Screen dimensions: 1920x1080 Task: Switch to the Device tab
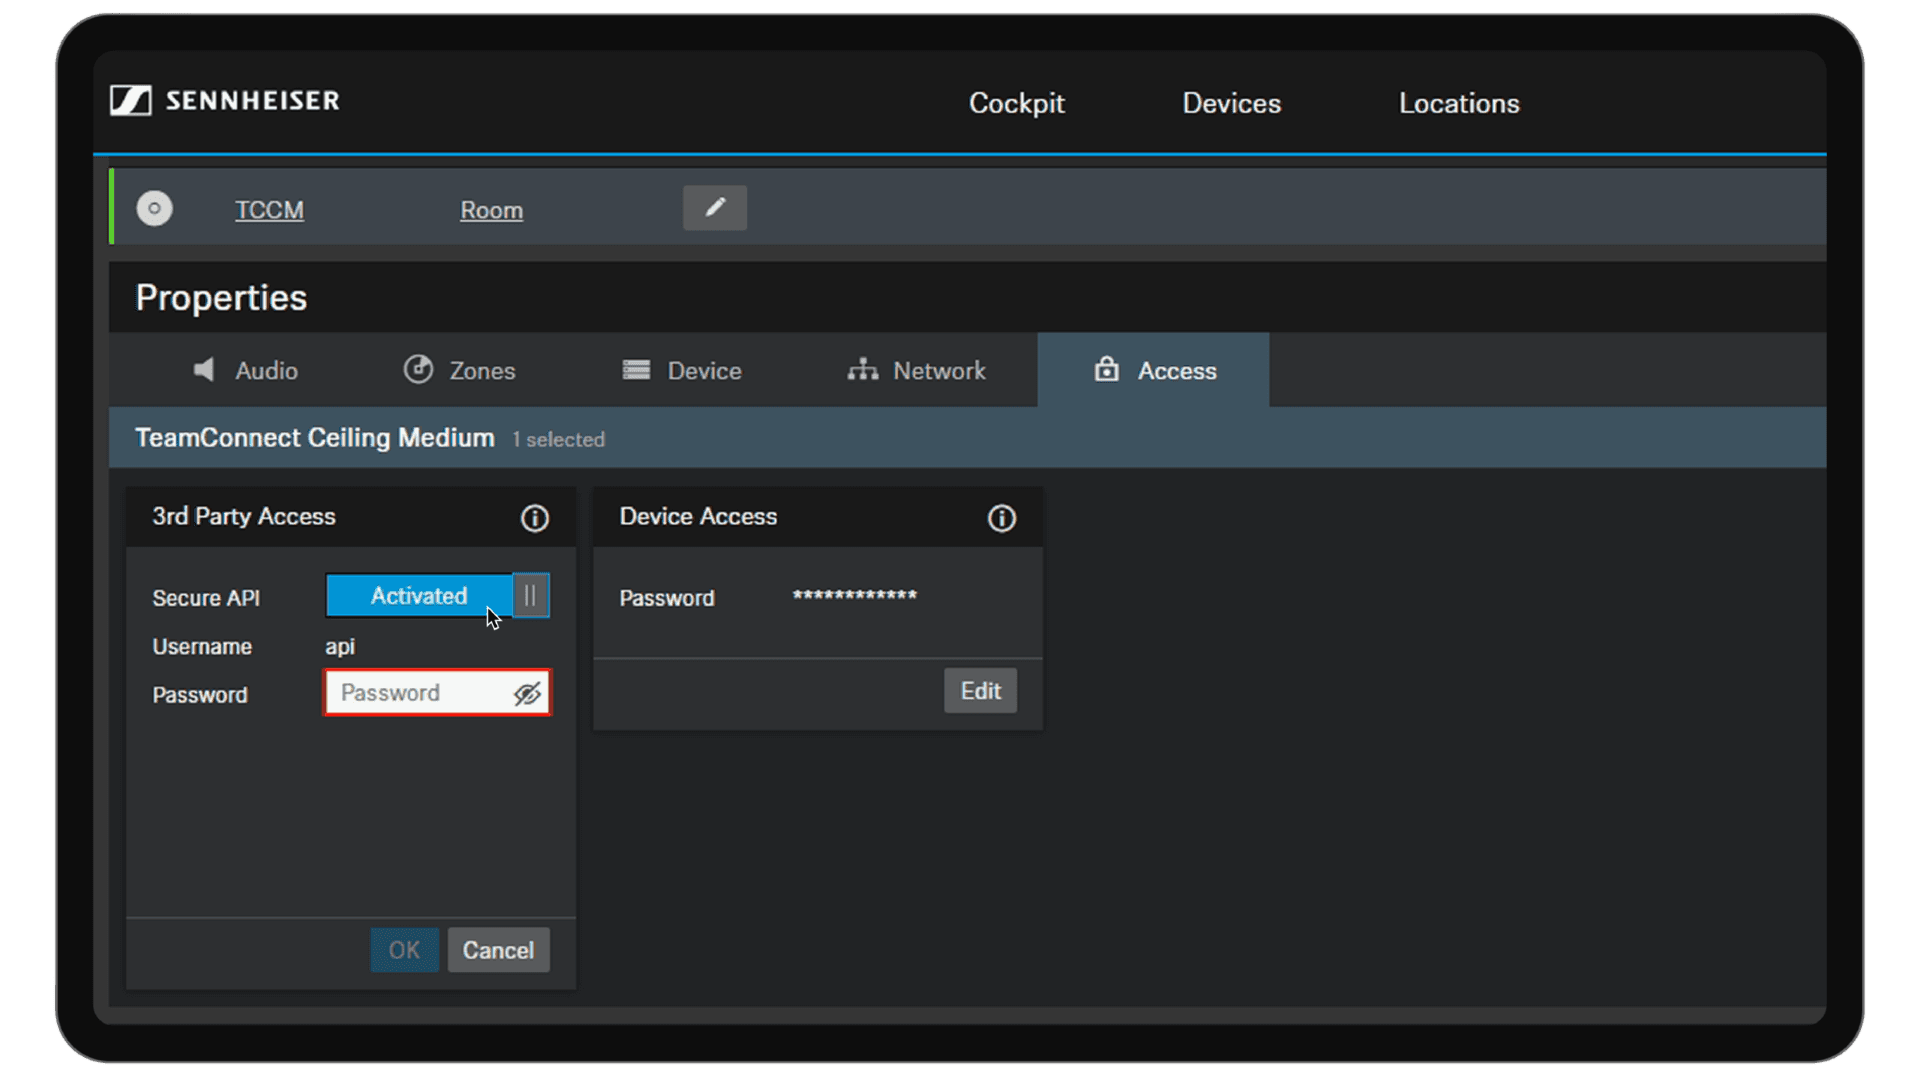coord(682,370)
